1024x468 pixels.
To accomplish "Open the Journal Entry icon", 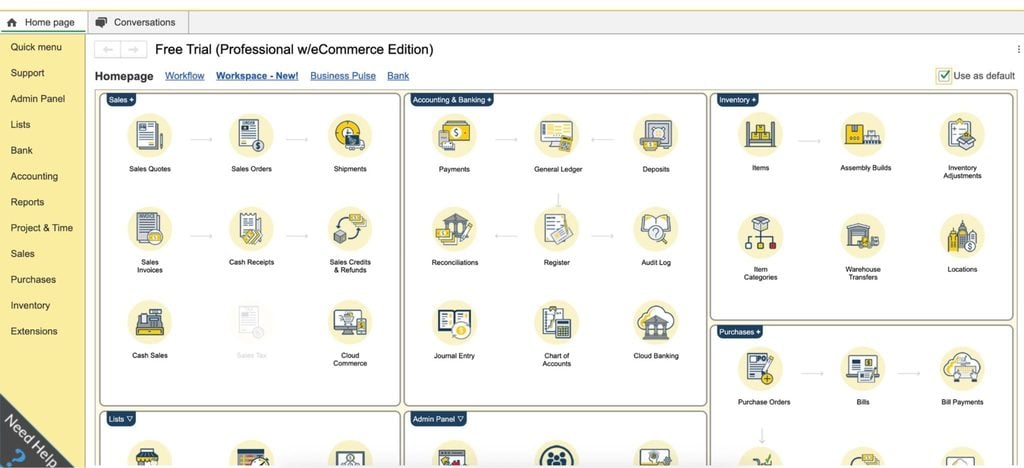I will 455,322.
